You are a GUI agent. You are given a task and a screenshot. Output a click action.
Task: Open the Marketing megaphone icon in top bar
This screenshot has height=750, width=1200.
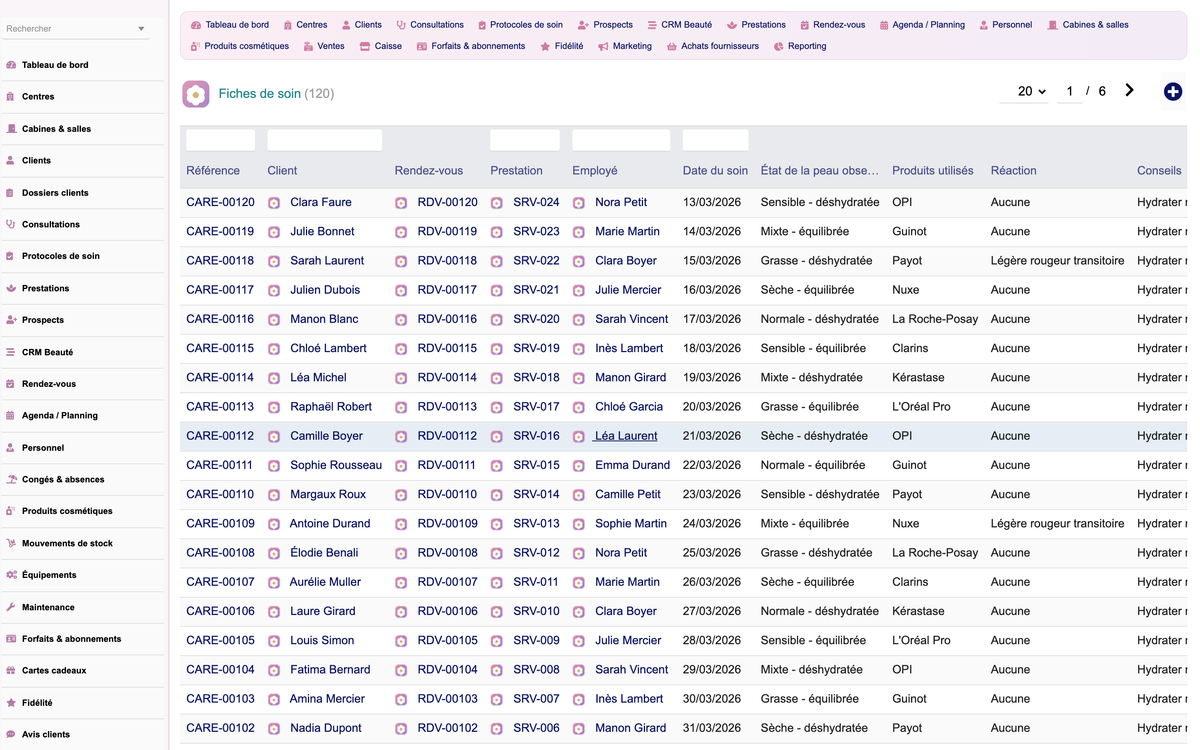tap(603, 46)
